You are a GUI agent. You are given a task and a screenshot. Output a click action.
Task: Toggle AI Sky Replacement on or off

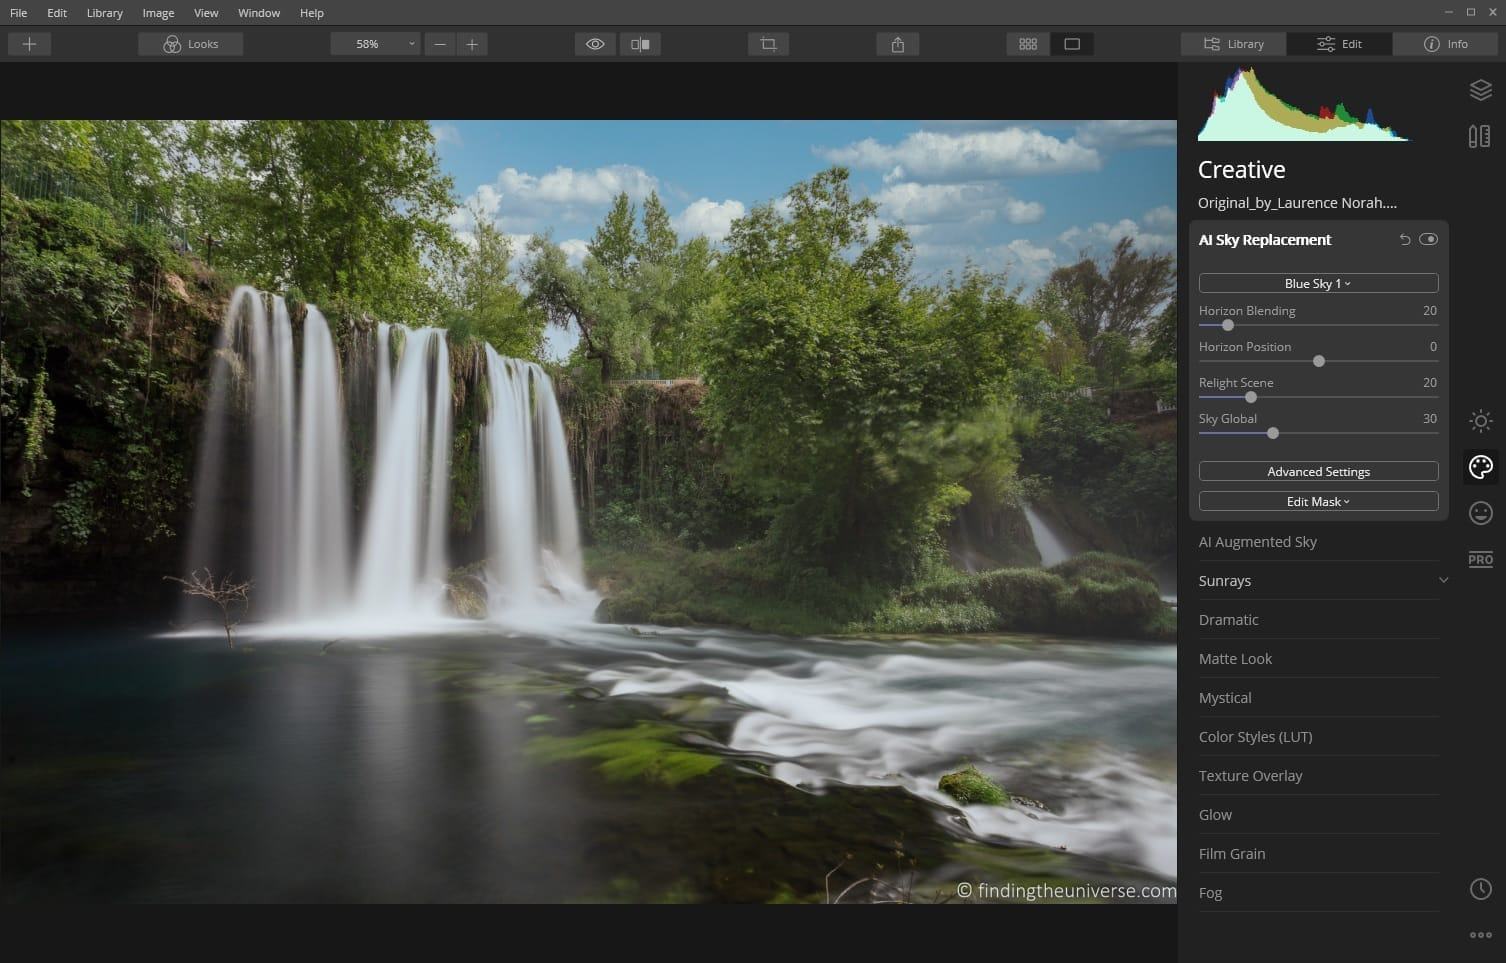pos(1429,239)
